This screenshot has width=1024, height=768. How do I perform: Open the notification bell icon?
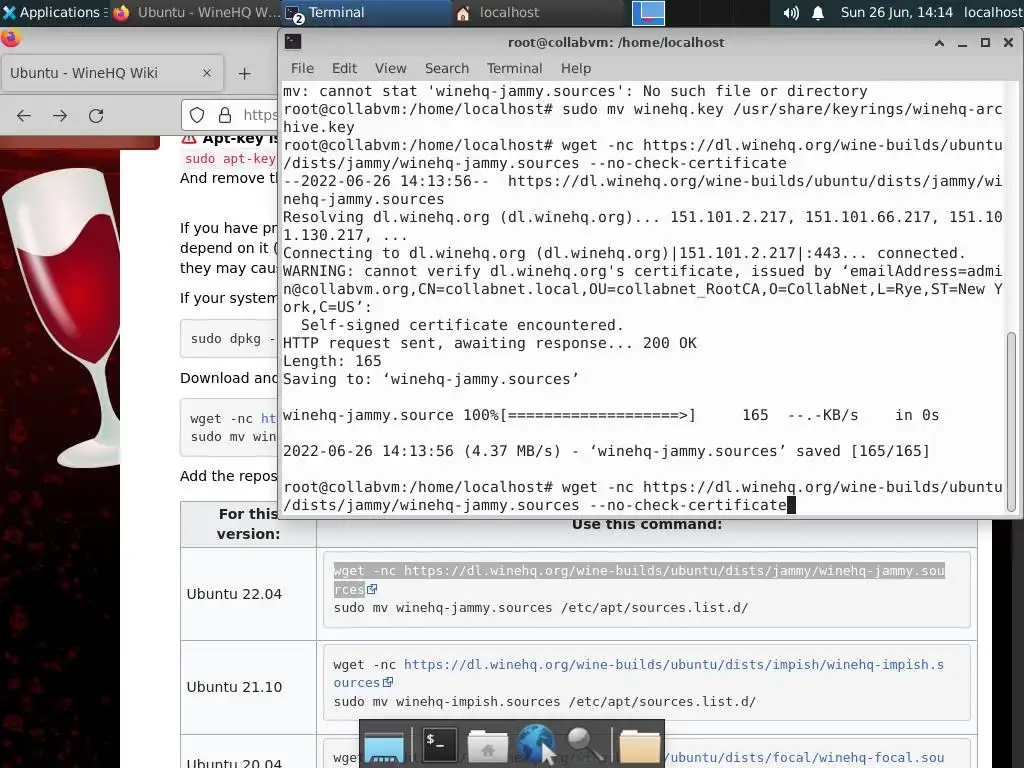[x=818, y=12]
